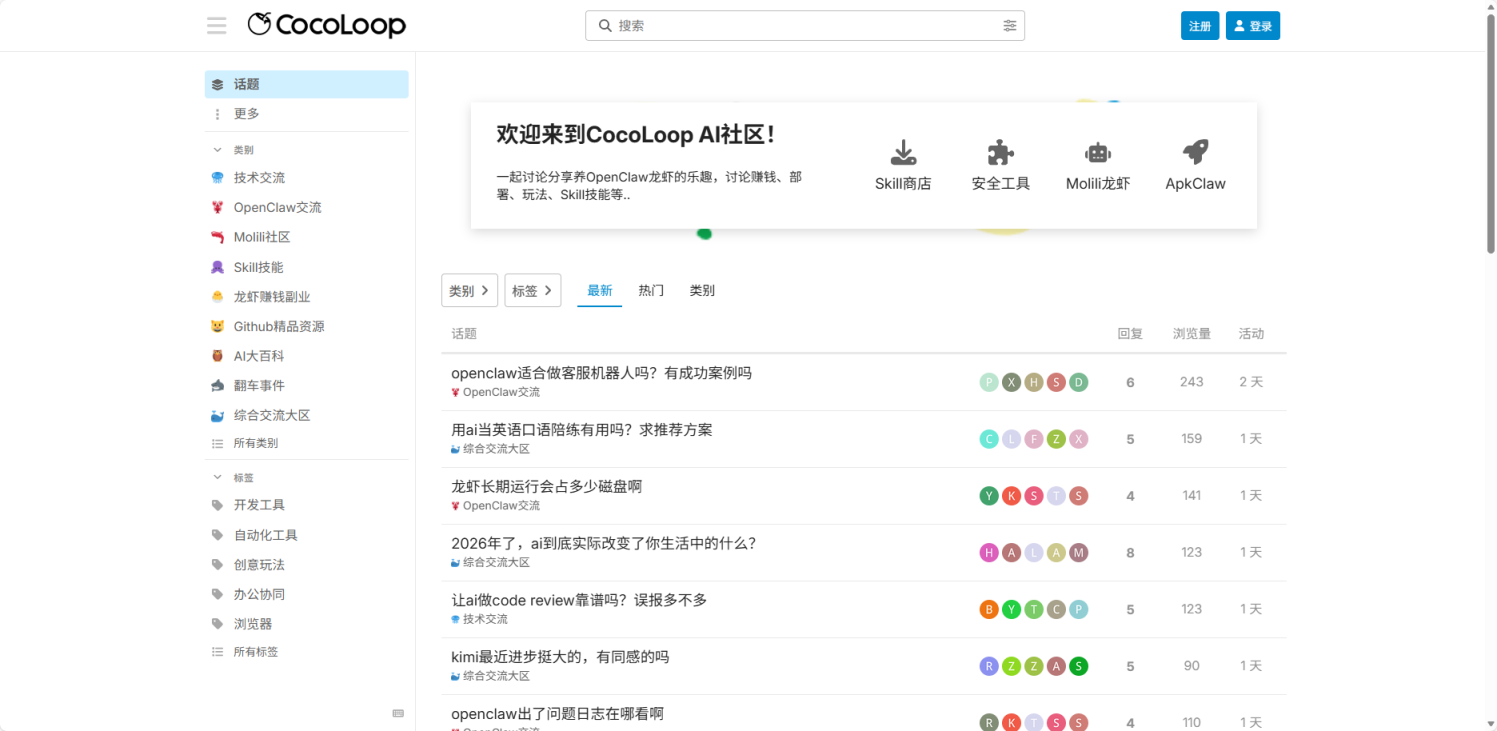Click the 搜索 search field
Image resolution: width=1497 pixels, height=731 pixels.
(x=805, y=26)
